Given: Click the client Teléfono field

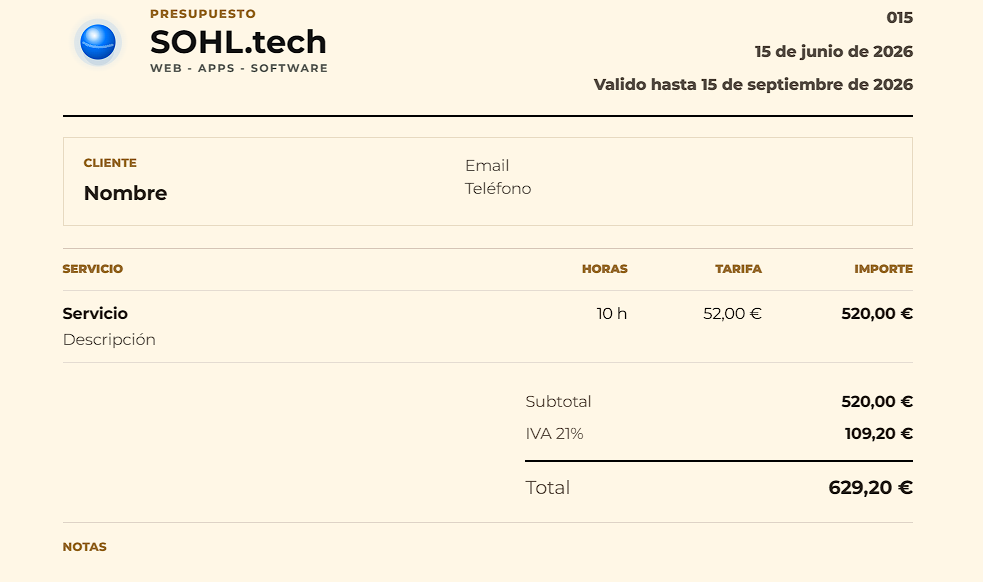Looking at the screenshot, I should pos(498,189).
